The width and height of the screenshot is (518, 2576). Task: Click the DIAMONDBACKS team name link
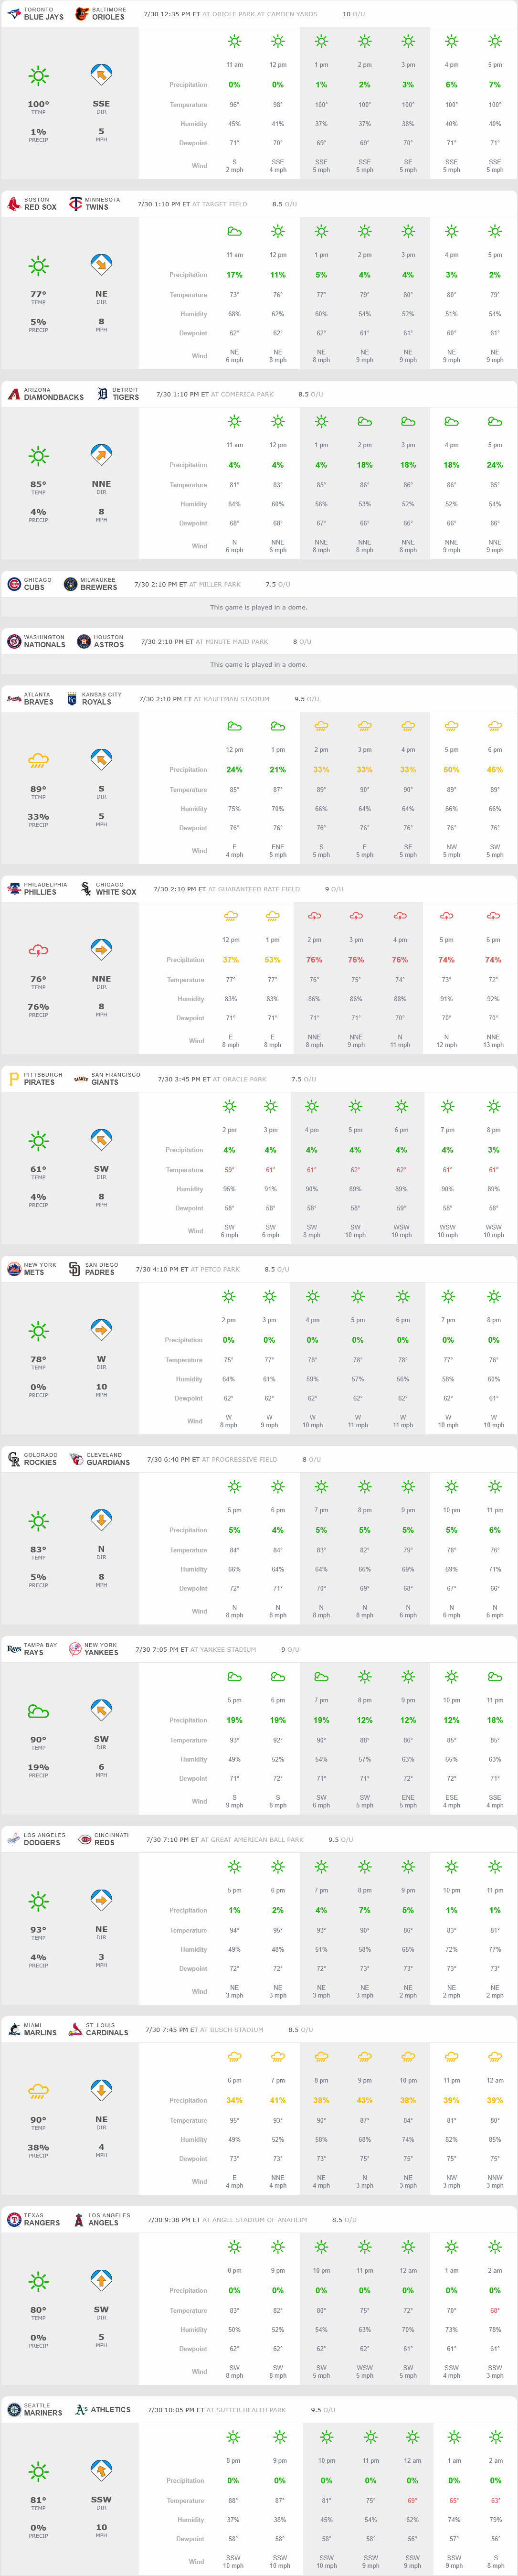point(54,397)
